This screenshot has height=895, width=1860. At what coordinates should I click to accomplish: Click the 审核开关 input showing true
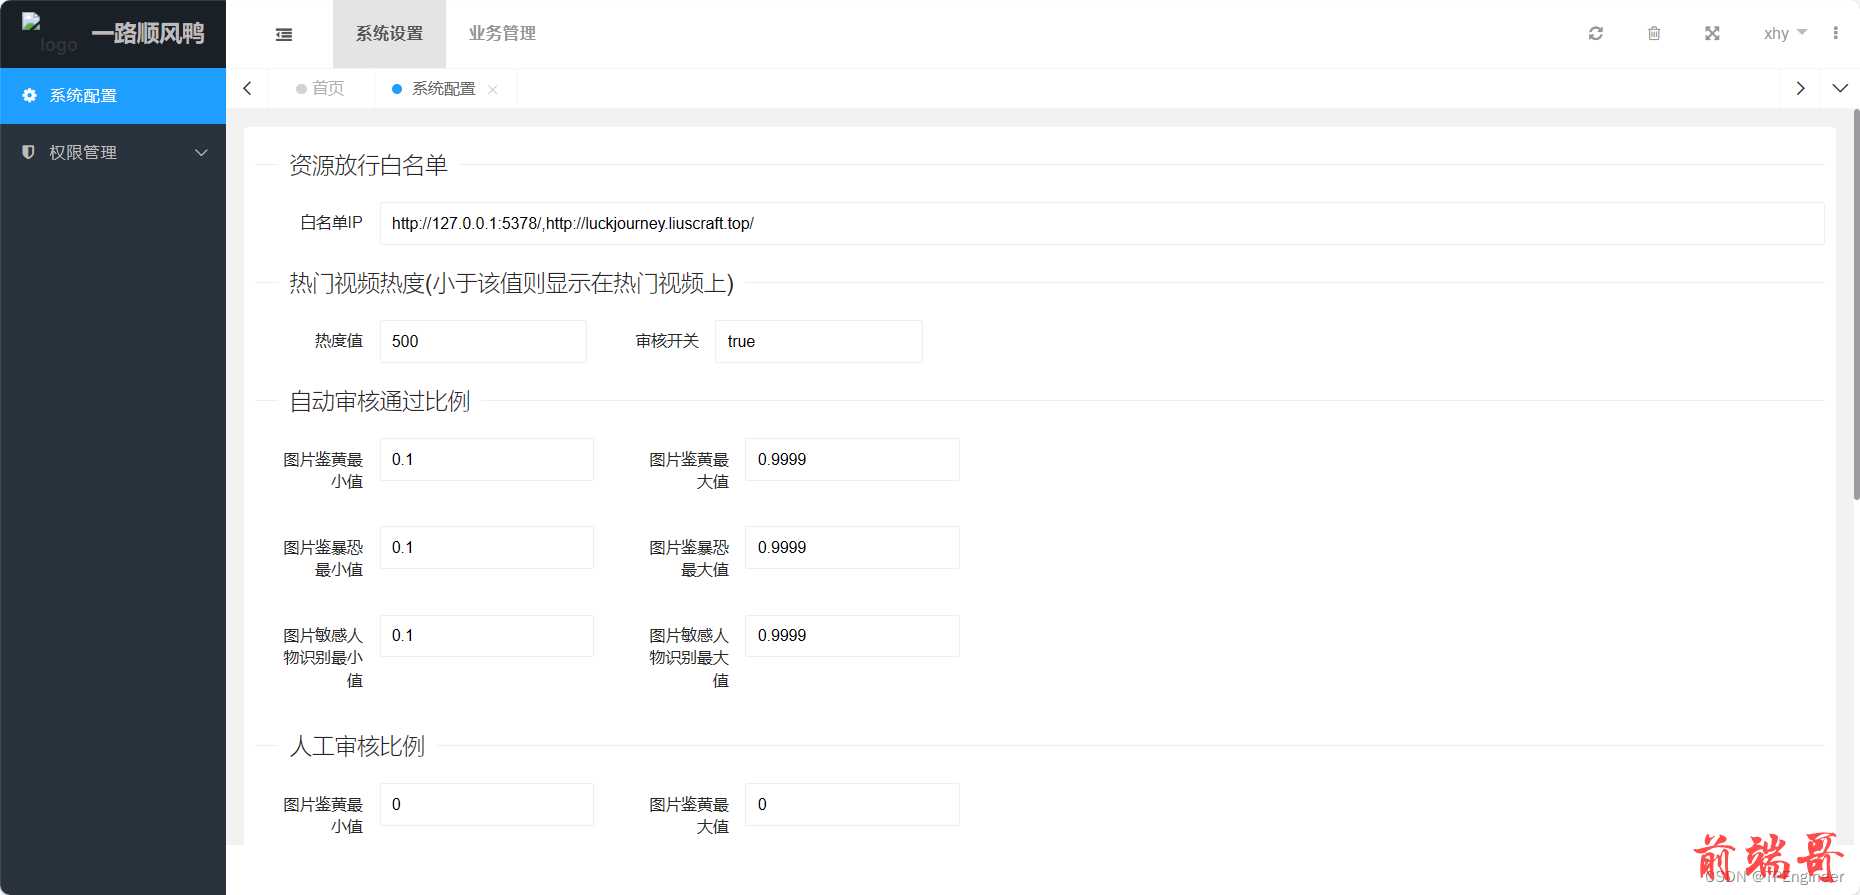coord(819,341)
